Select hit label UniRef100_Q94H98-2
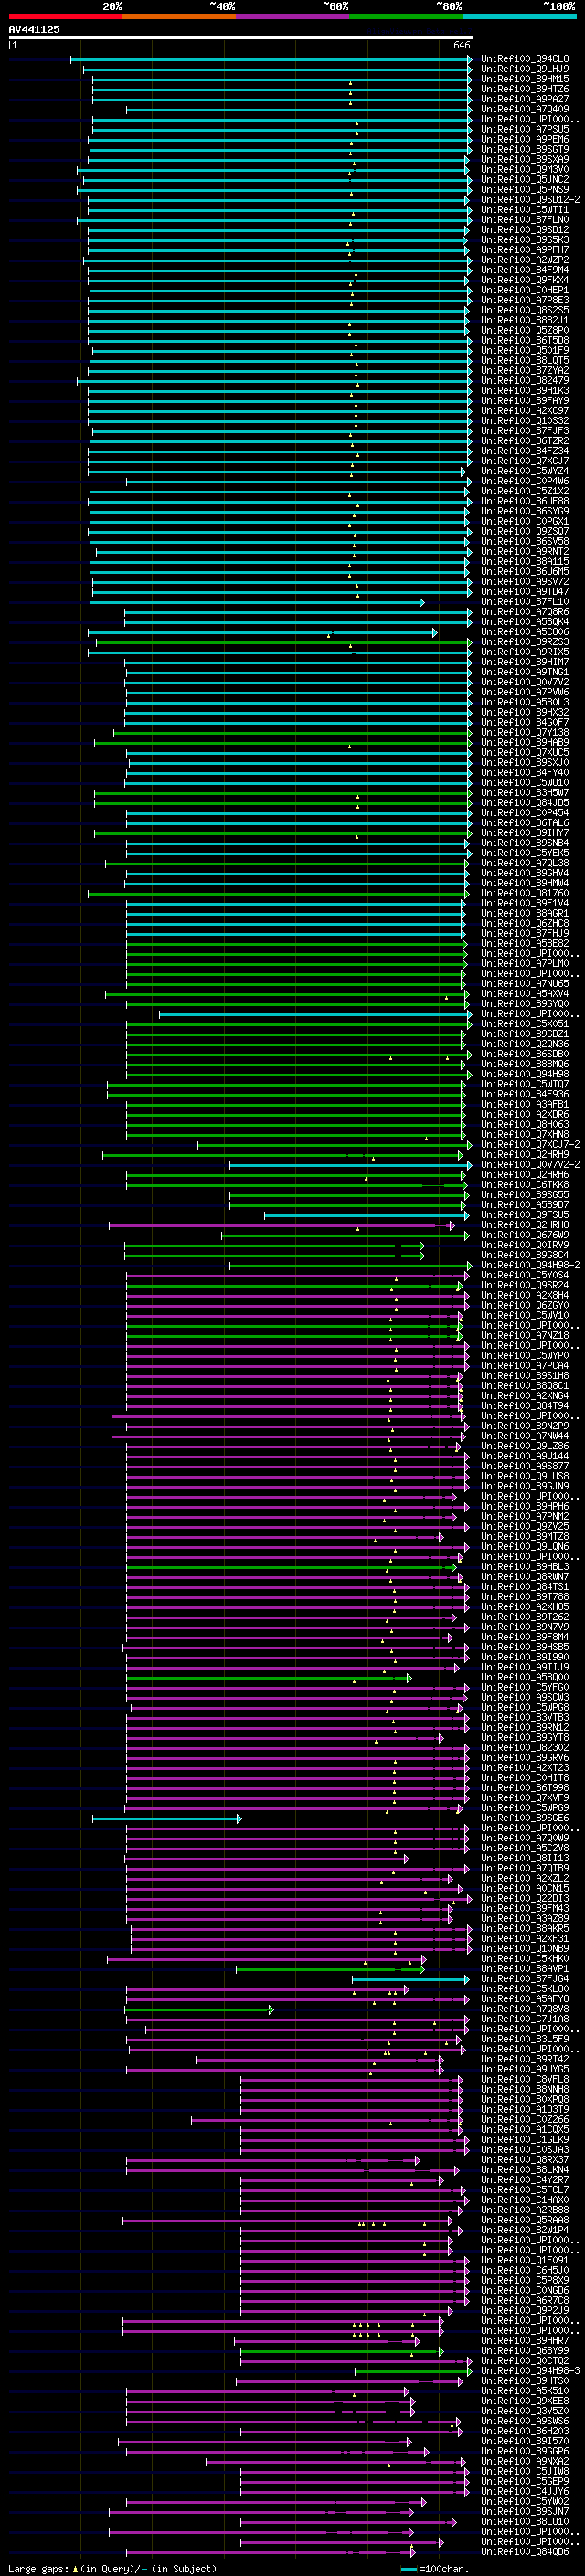Viewport: 585px width, 2576px height. coord(530,1265)
